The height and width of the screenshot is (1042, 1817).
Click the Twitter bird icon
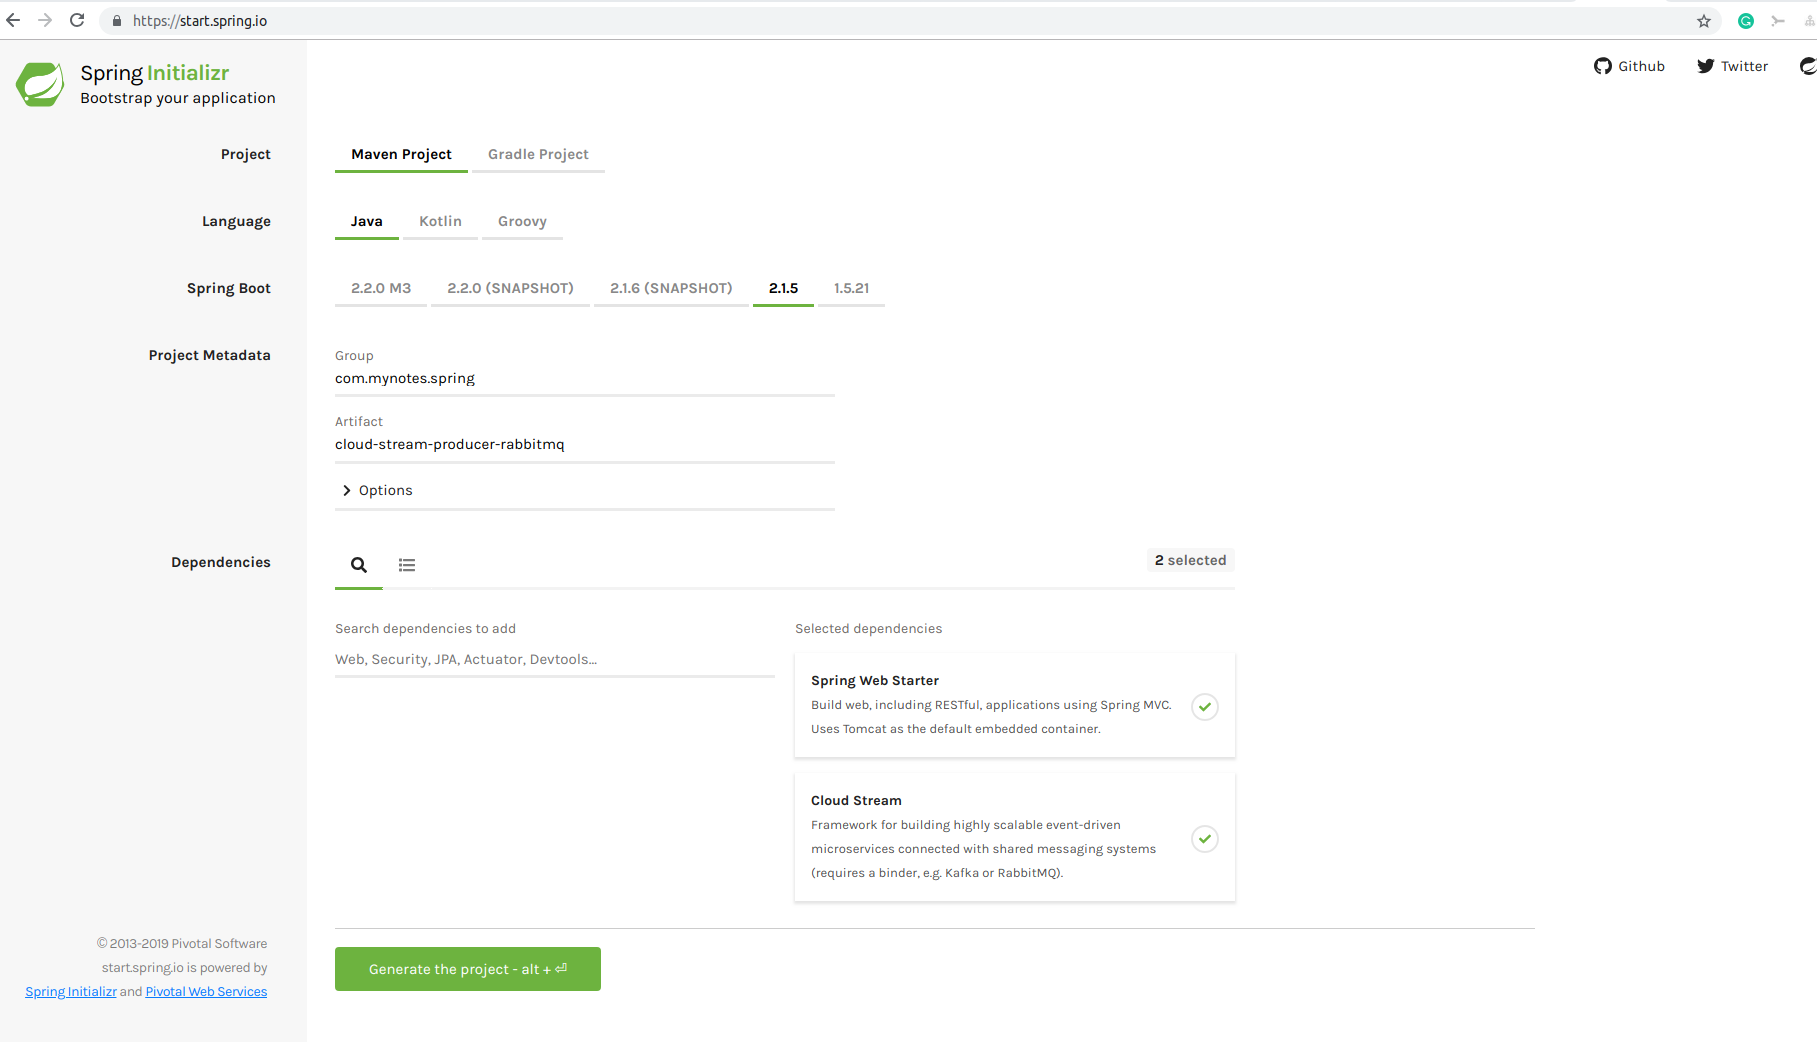point(1705,66)
